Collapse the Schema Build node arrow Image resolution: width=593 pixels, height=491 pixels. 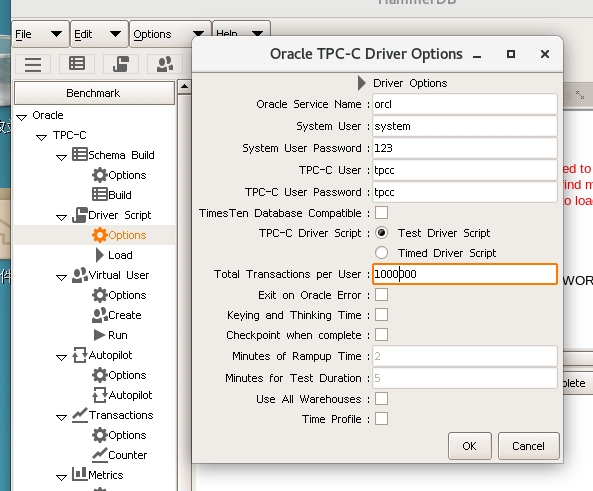click(x=61, y=157)
